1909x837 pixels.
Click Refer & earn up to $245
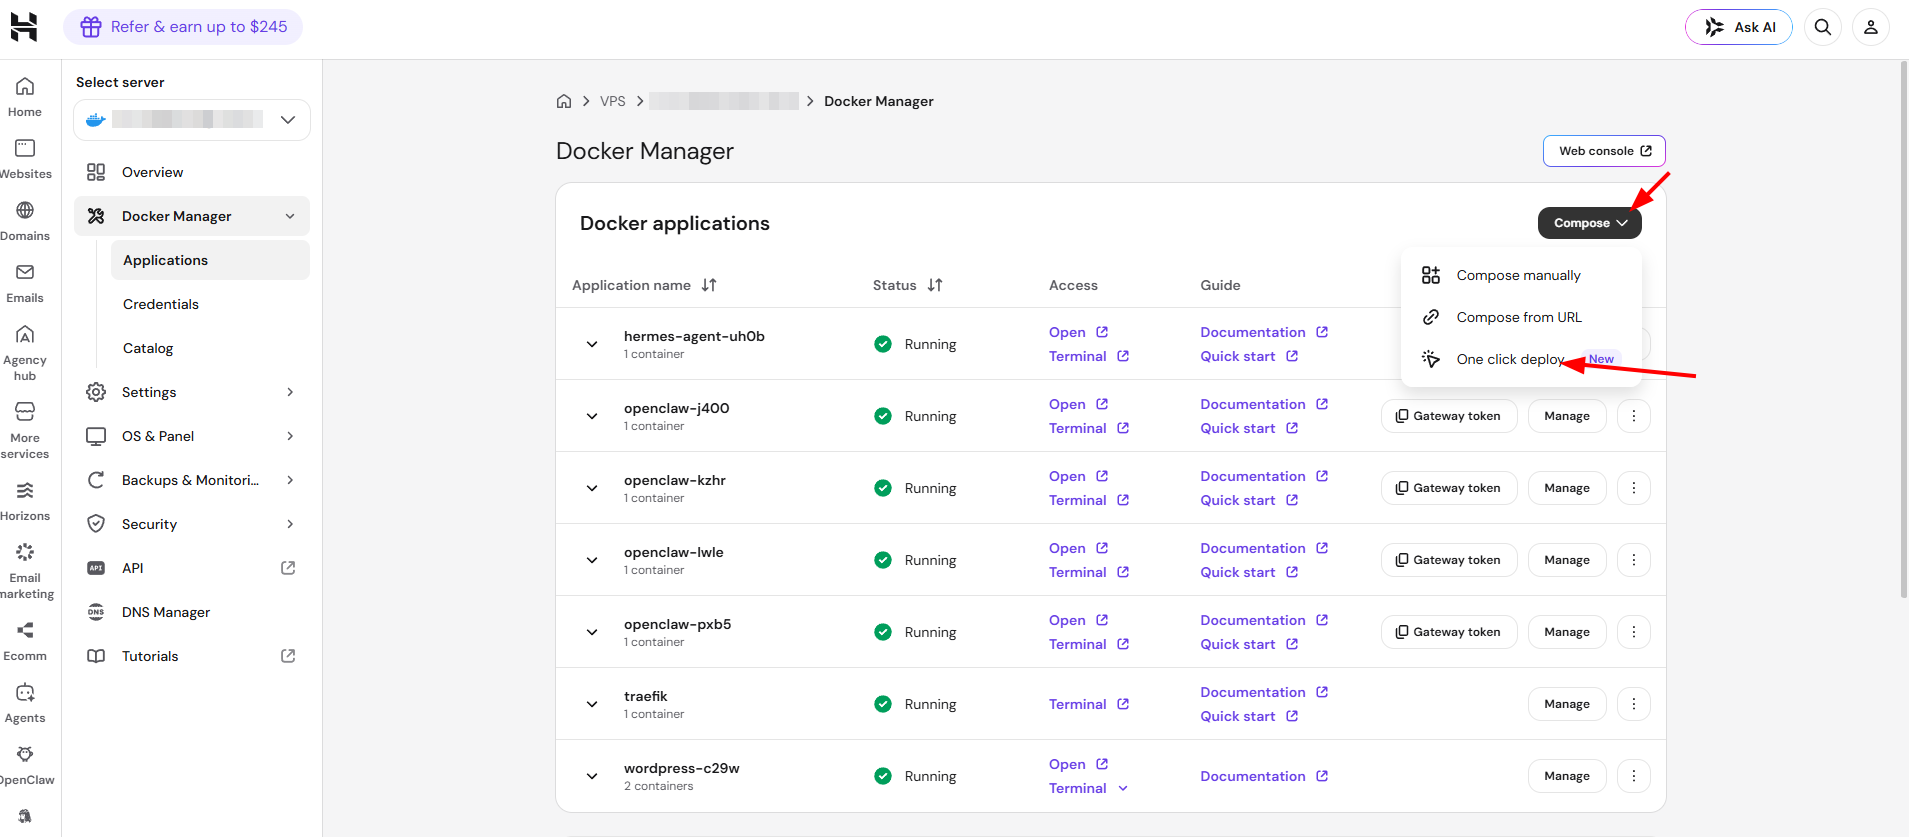pos(183,27)
